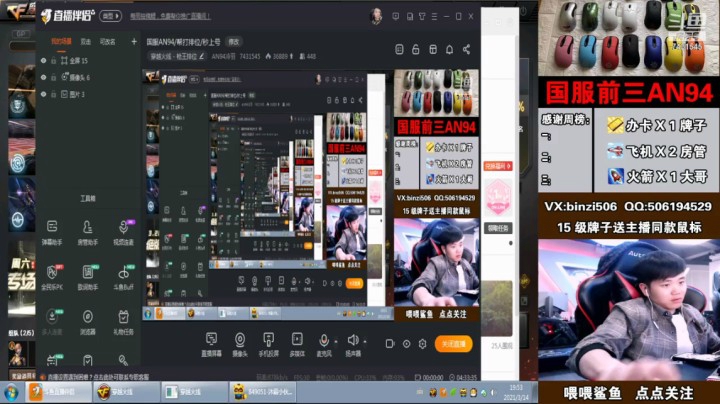Toggle the lock on the 全屏 15 source
The width and height of the screenshot is (720, 404).
(x=54, y=61)
